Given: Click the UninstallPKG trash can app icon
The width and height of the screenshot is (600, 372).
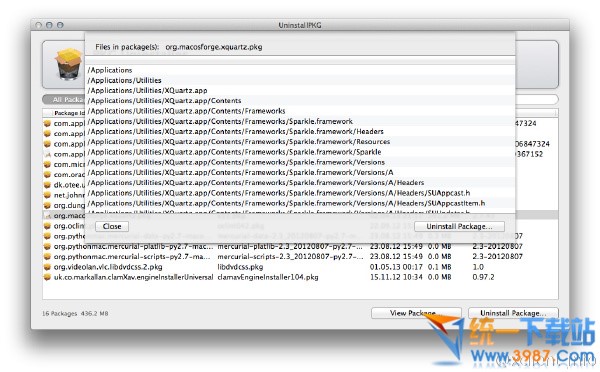Looking at the screenshot, I should coord(68,64).
